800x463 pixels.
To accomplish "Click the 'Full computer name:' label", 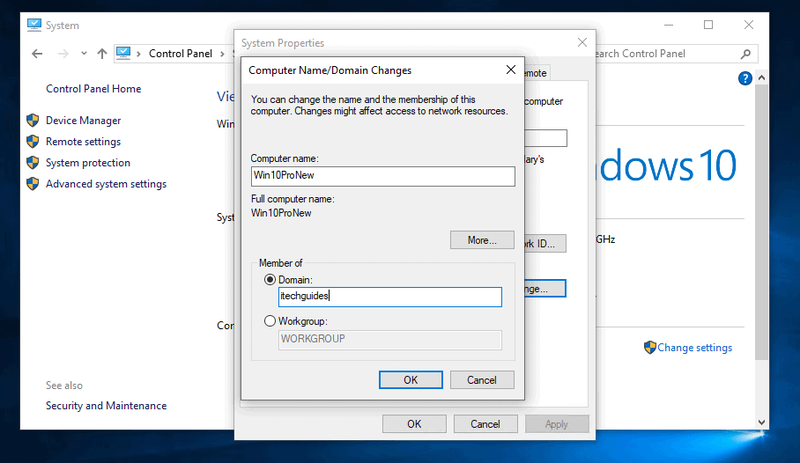I will (x=292, y=199).
